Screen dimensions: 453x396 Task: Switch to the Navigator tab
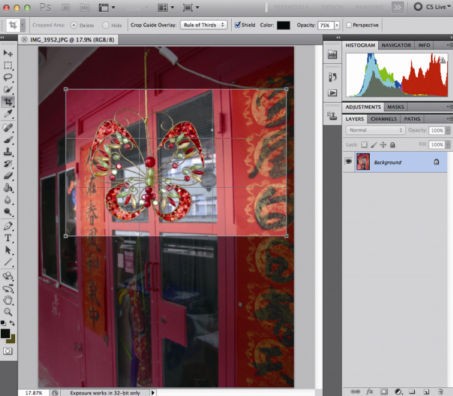pos(396,45)
